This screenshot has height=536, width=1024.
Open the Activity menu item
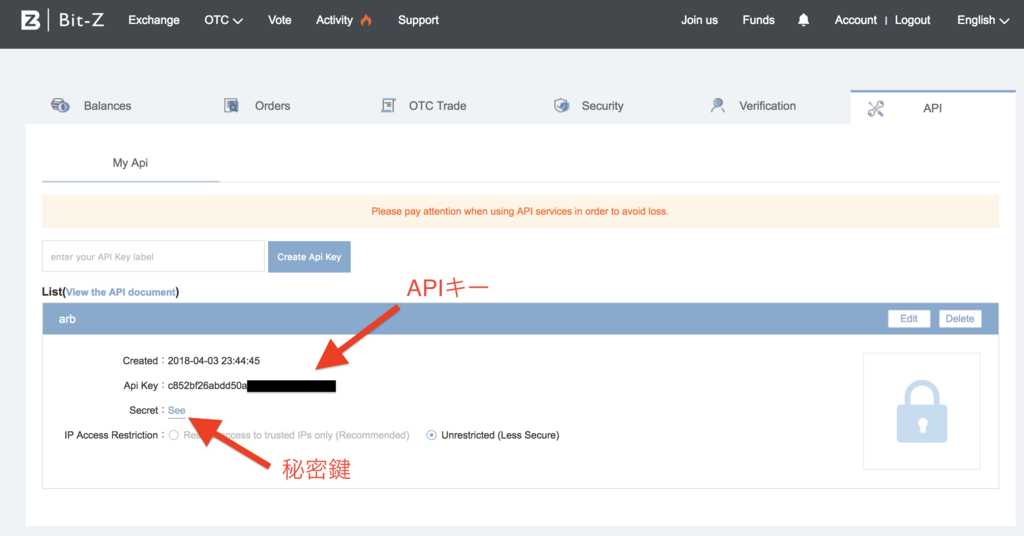point(334,20)
